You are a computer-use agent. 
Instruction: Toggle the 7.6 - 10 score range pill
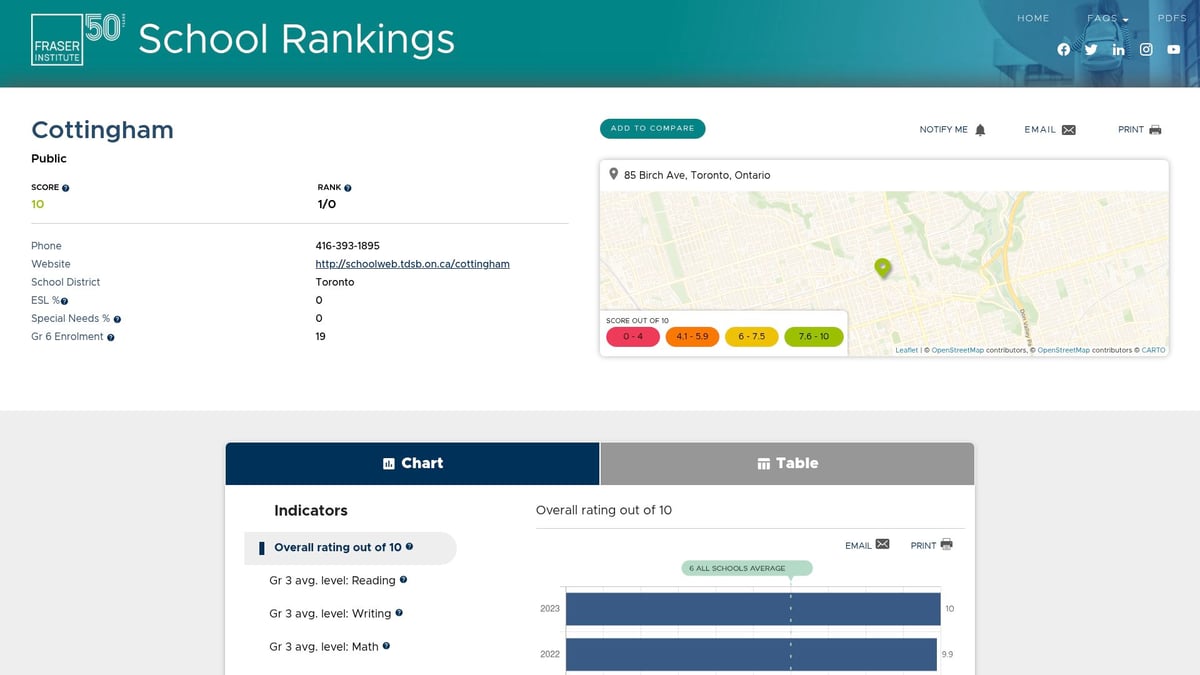pos(811,337)
